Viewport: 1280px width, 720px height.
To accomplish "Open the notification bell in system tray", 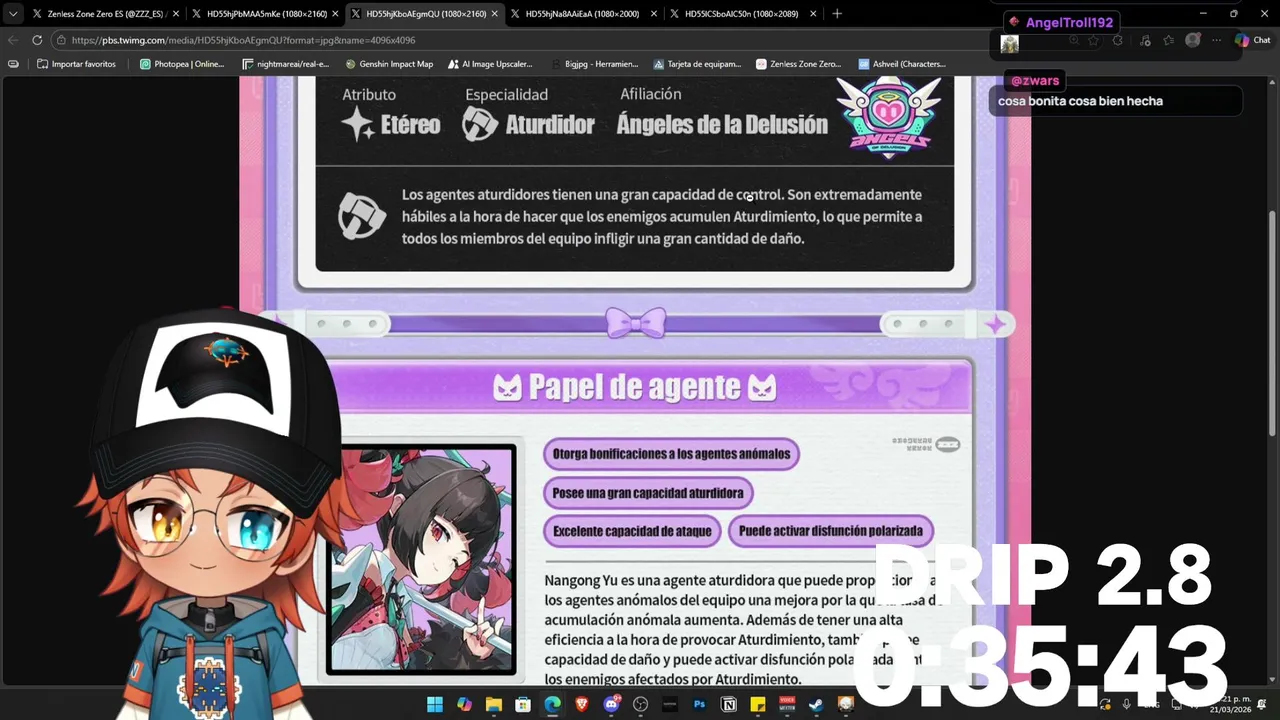I will (1263, 705).
